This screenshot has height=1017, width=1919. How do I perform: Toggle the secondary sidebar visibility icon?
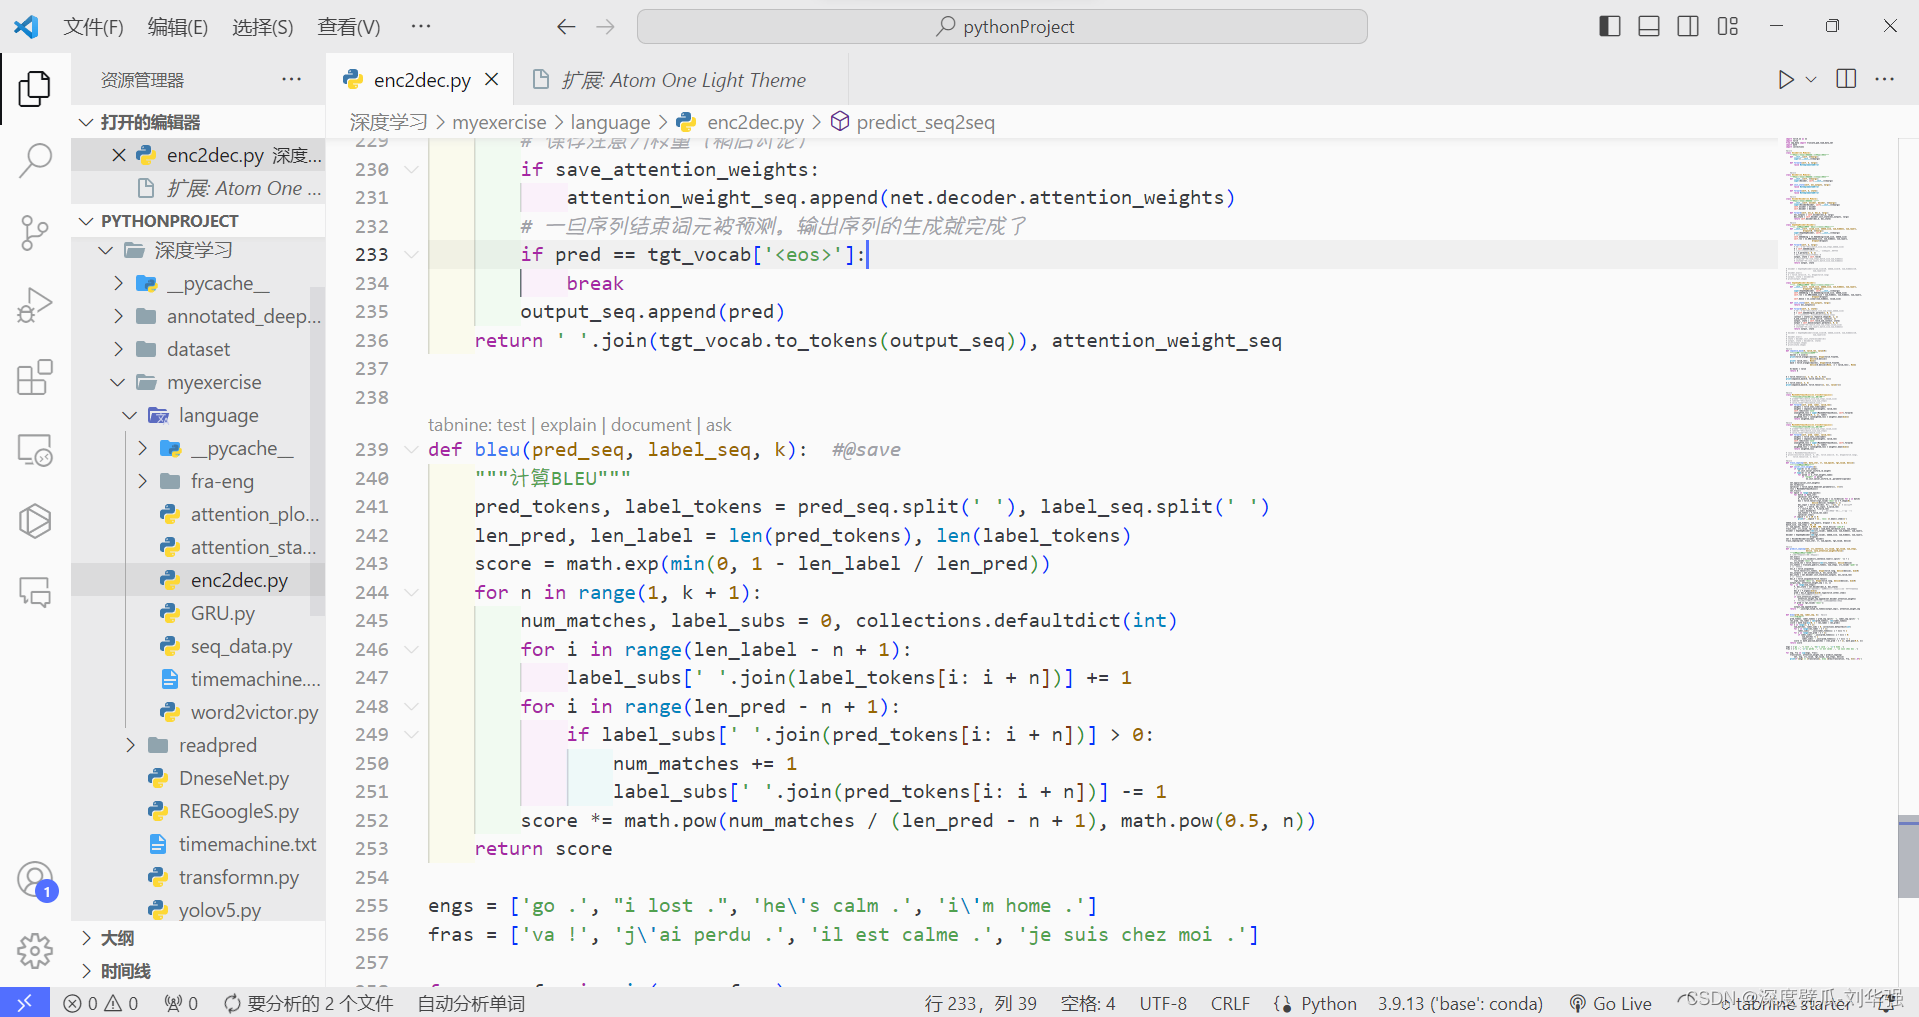pyautogui.click(x=1688, y=26)
